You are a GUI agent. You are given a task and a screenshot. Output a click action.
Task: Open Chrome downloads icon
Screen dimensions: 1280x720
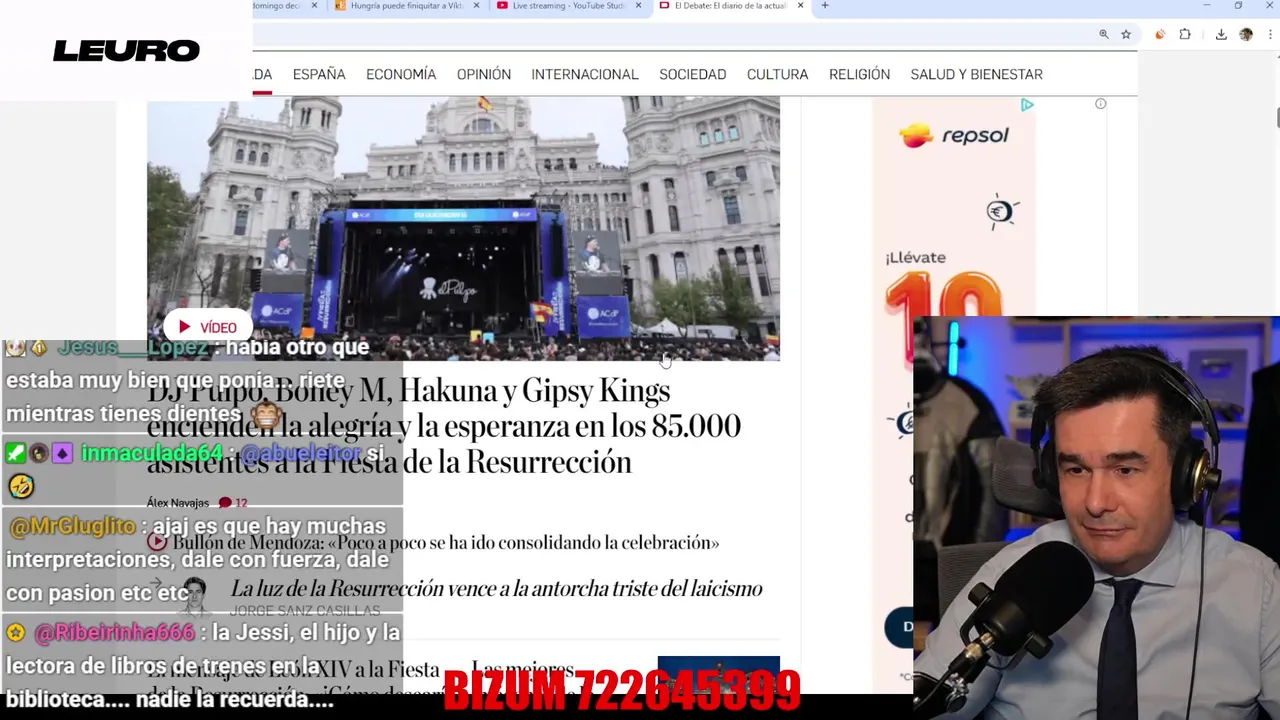pyautogui.click(x=1221, y=34)
